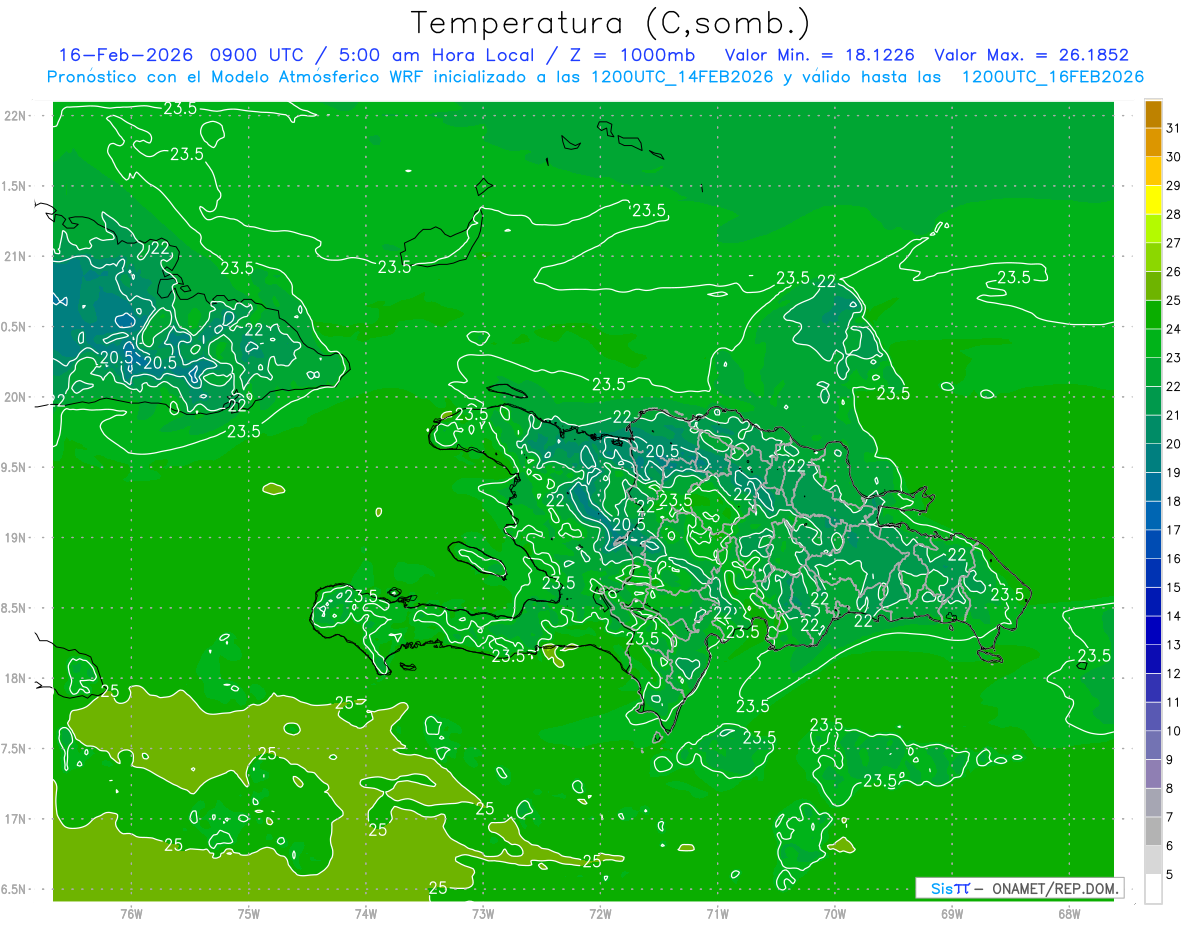The image size is (1200, 927).
Task: Click the "0900 UTC" time text
Action: point(259,55)
